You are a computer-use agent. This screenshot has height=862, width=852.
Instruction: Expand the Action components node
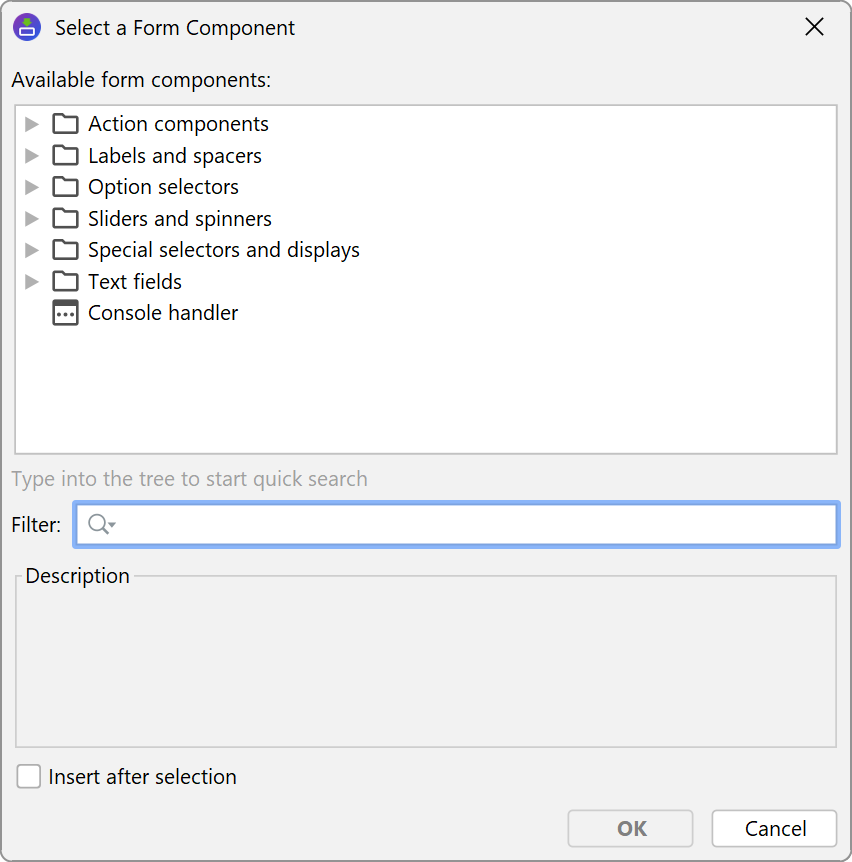[x=32, y=124]
